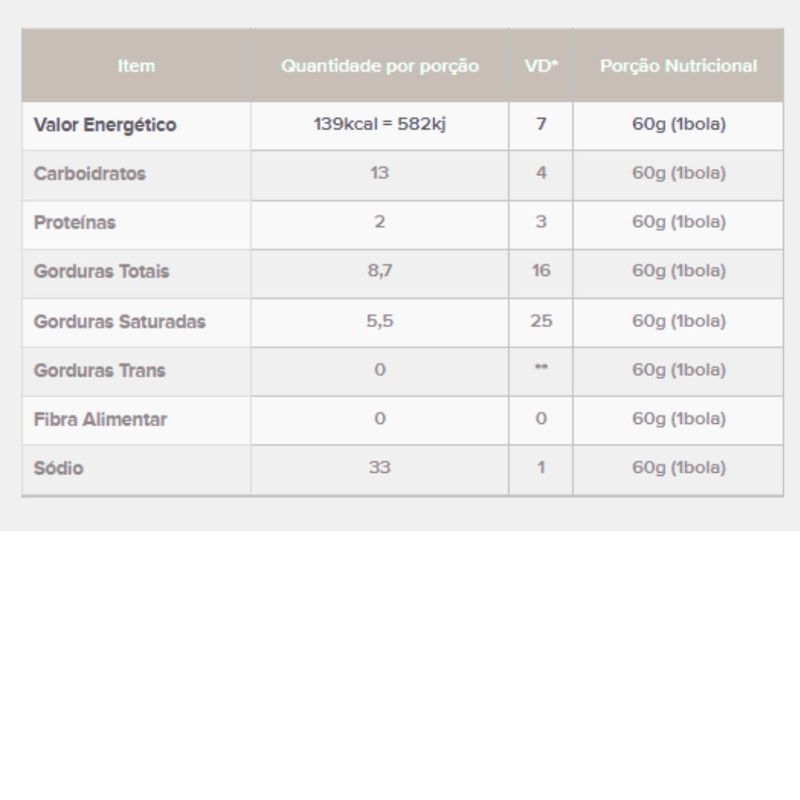Select the Valor Energético row label
The width and height of the screenshot is (800, 800).
click(x=105, y=125)
